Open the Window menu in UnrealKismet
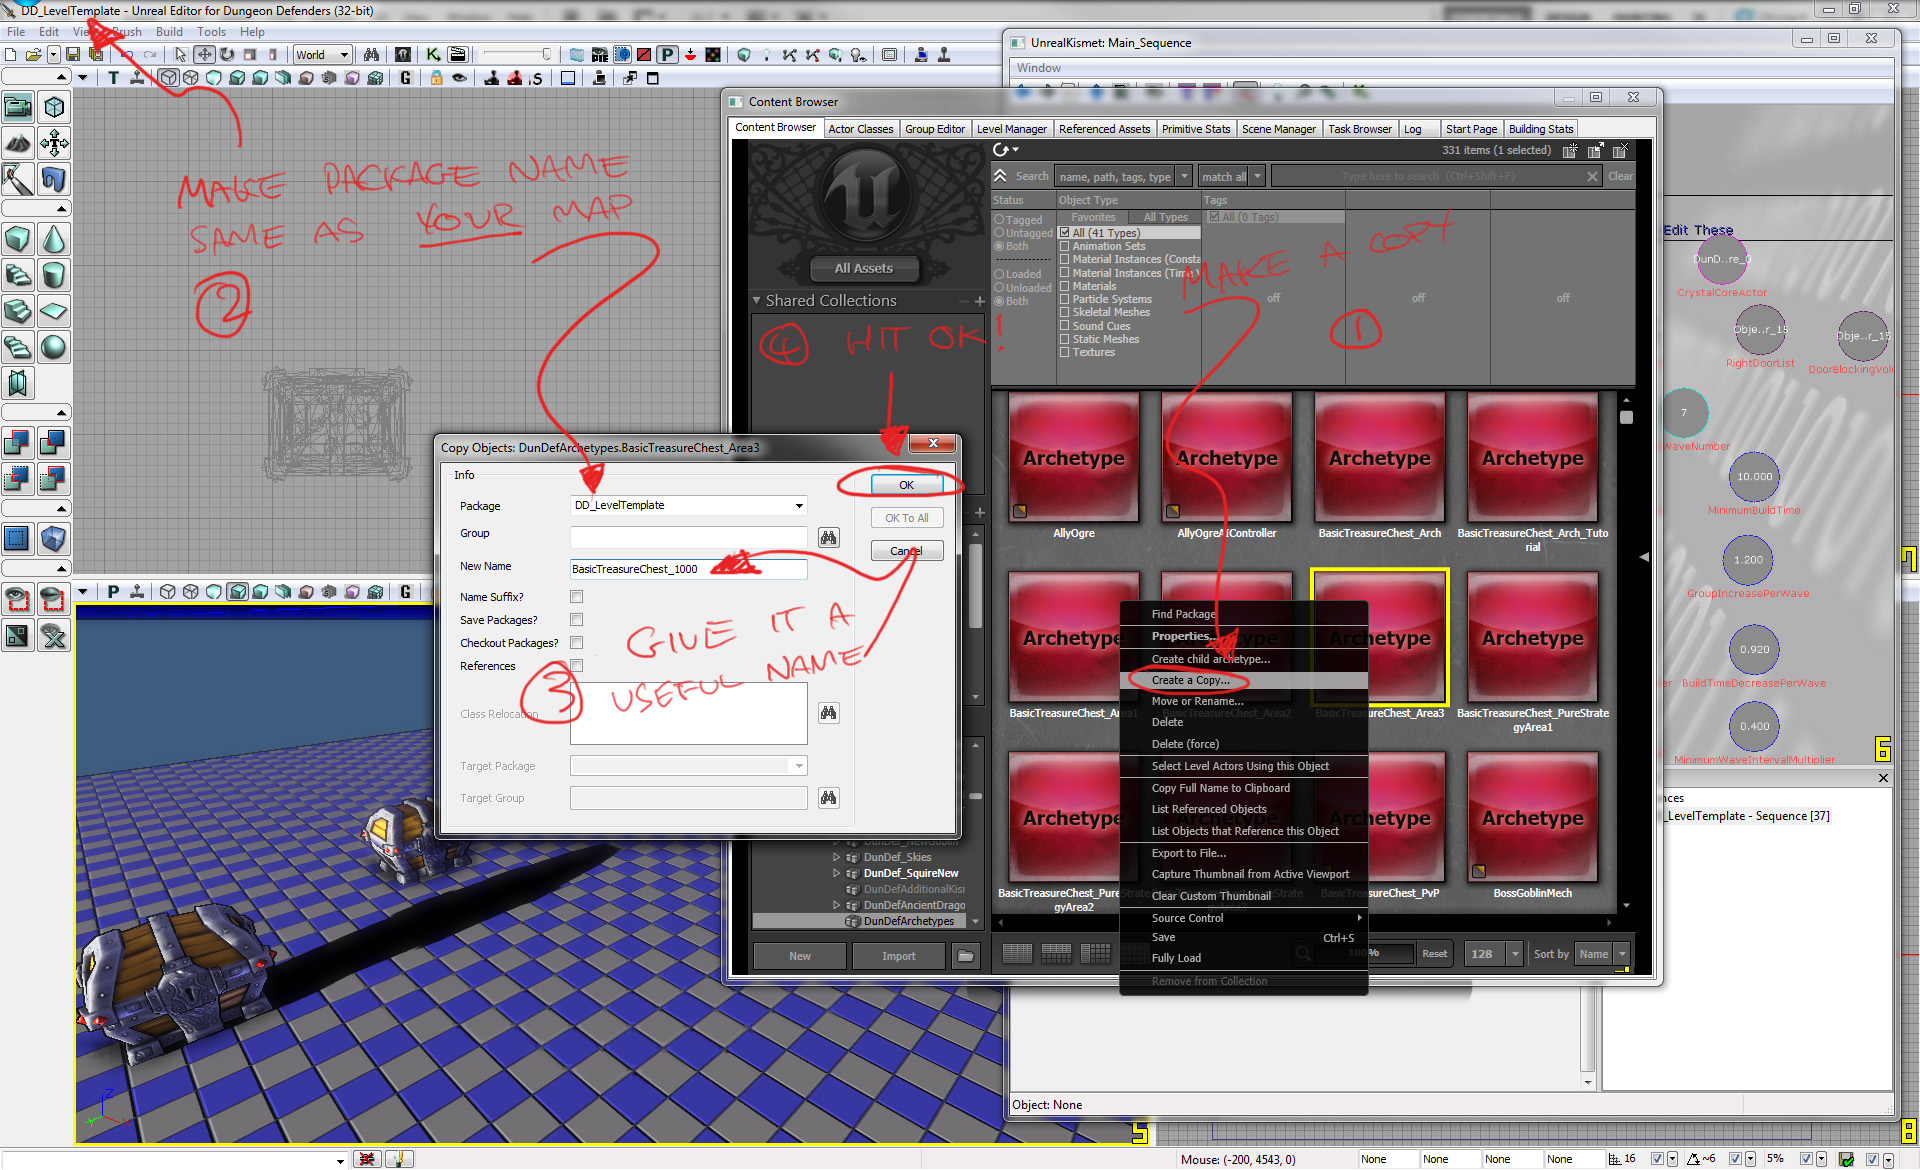The height and width of the screenshot is (1170, 1920). click(x=1039, y=68)
